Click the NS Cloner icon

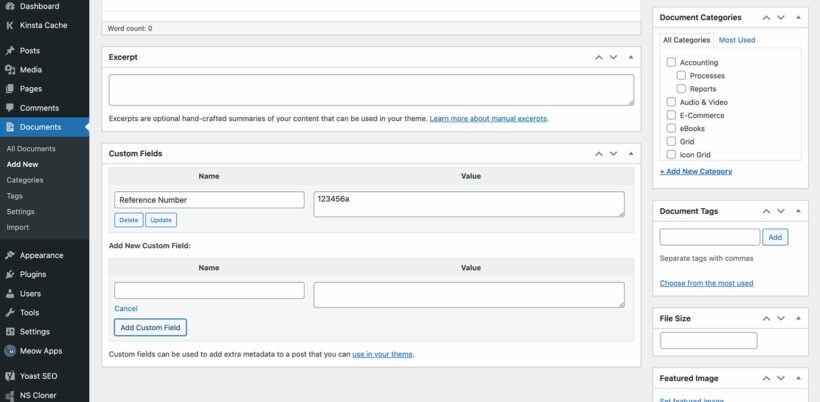point(9,395)
